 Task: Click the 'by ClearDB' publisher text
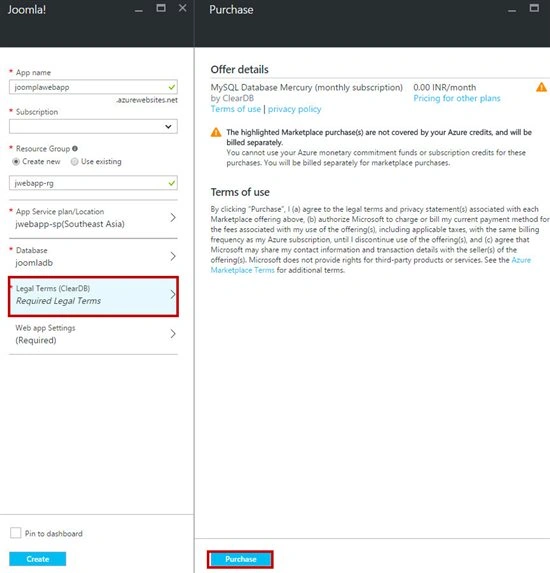point(232,98)
